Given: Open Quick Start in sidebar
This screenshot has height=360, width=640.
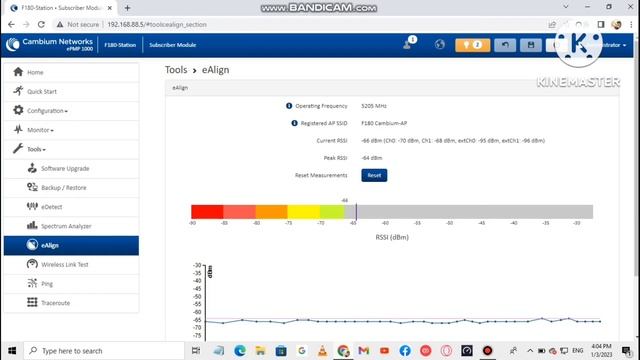Looking at the screenshot, I should point(71,91).
